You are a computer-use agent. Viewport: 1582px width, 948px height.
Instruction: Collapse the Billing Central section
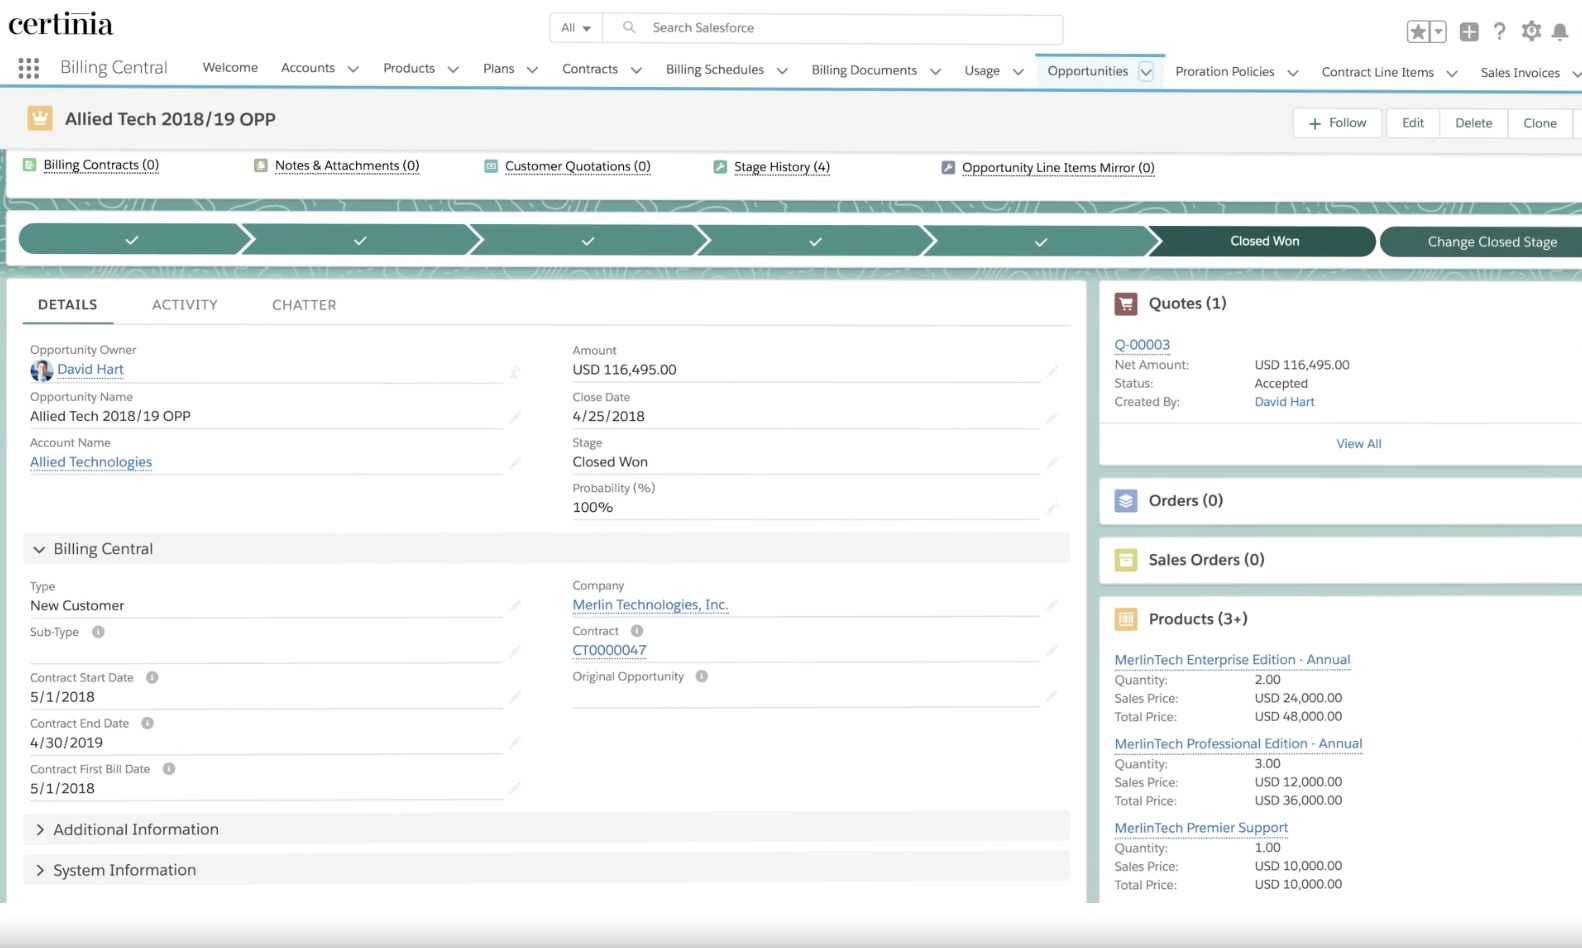546,549
